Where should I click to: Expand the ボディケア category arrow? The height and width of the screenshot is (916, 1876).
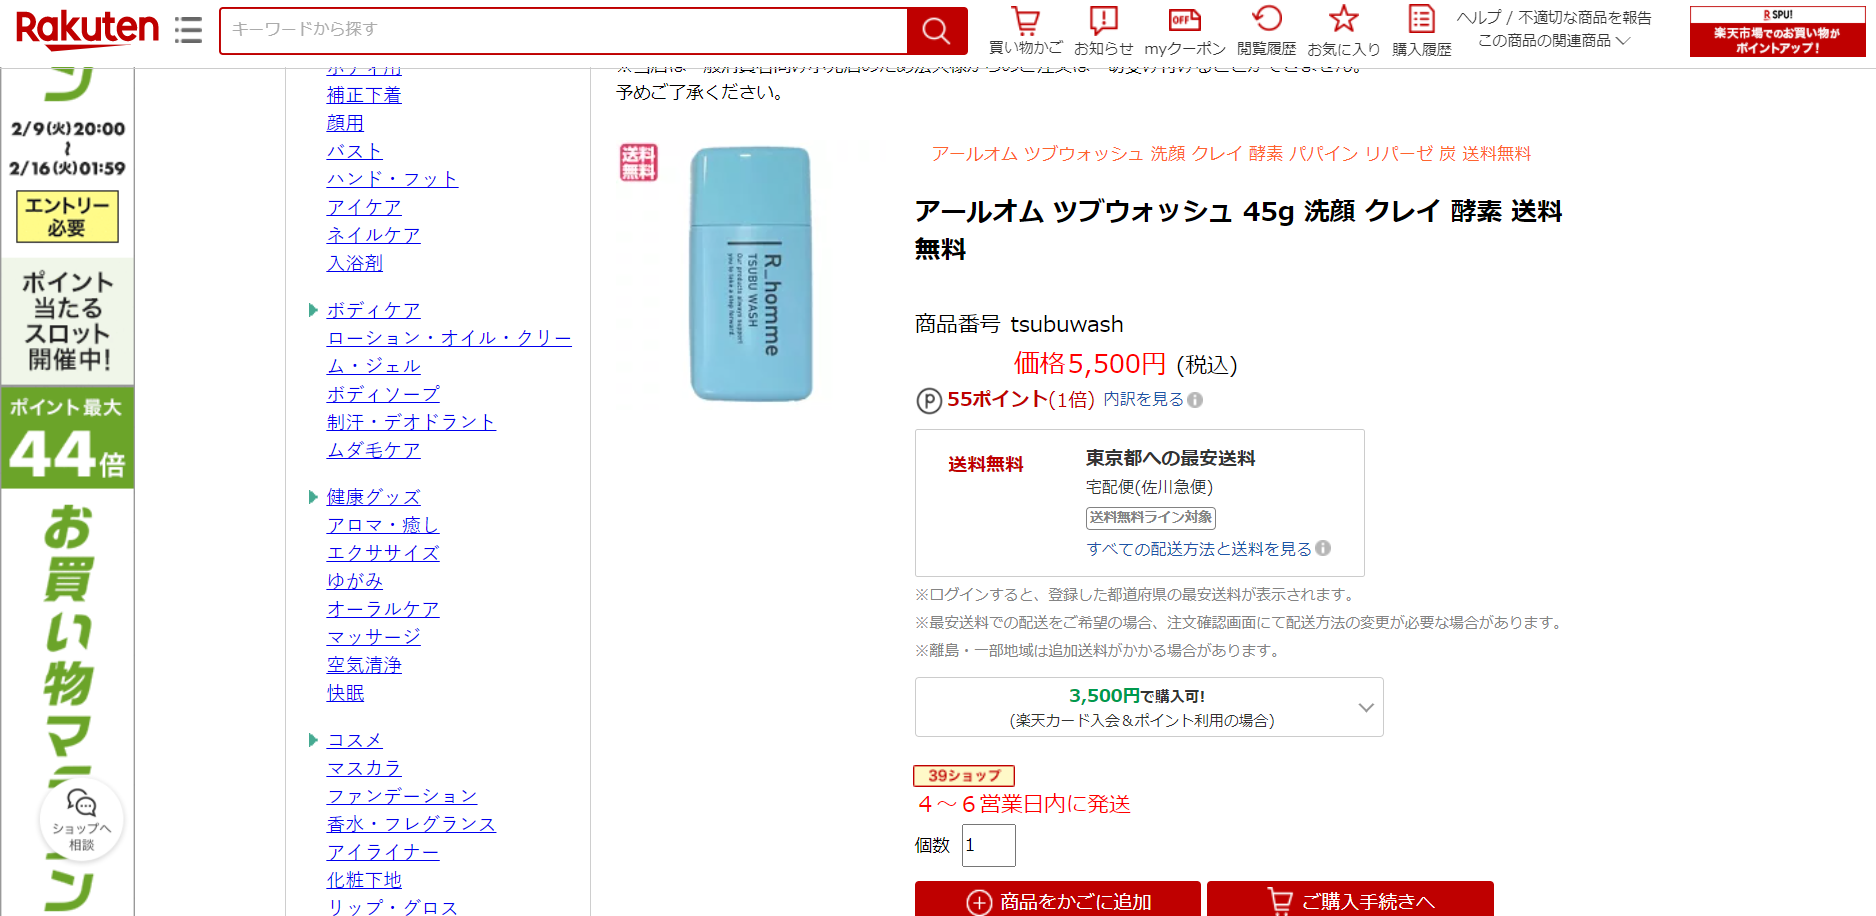pos(313,310)
